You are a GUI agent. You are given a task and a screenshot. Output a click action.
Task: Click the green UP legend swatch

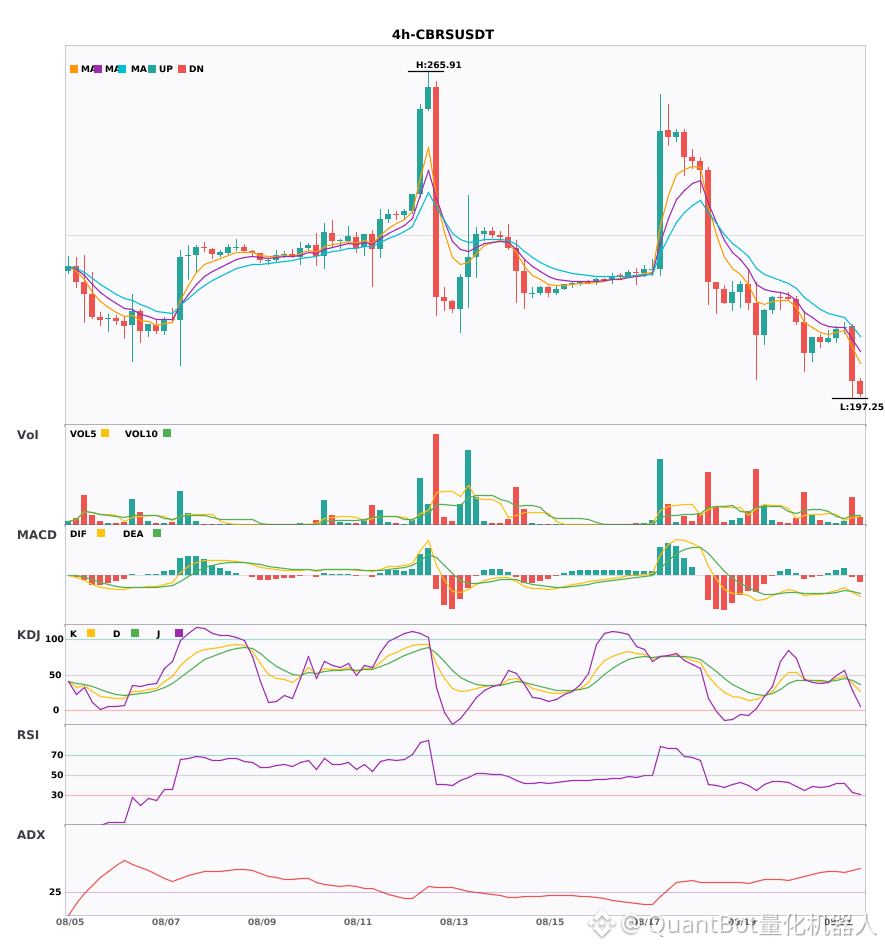[152, 69]
